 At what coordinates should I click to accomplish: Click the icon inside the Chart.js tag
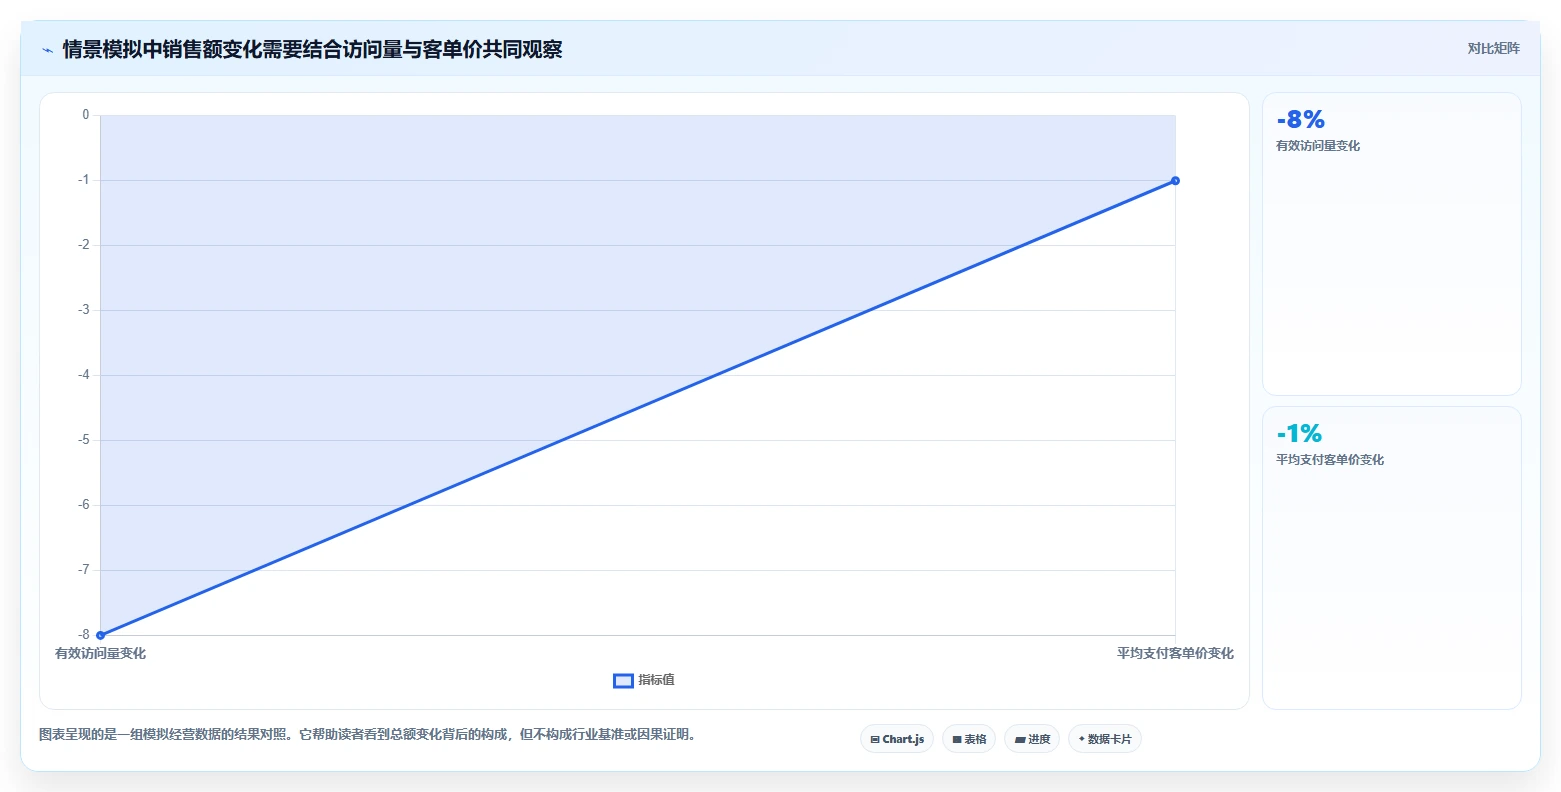875,740
